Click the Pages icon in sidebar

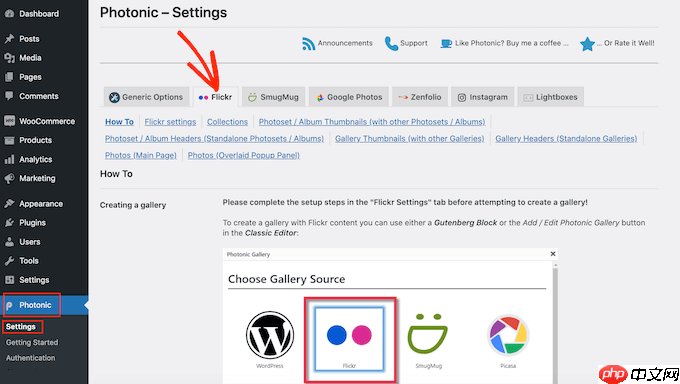tap(9, 77)
